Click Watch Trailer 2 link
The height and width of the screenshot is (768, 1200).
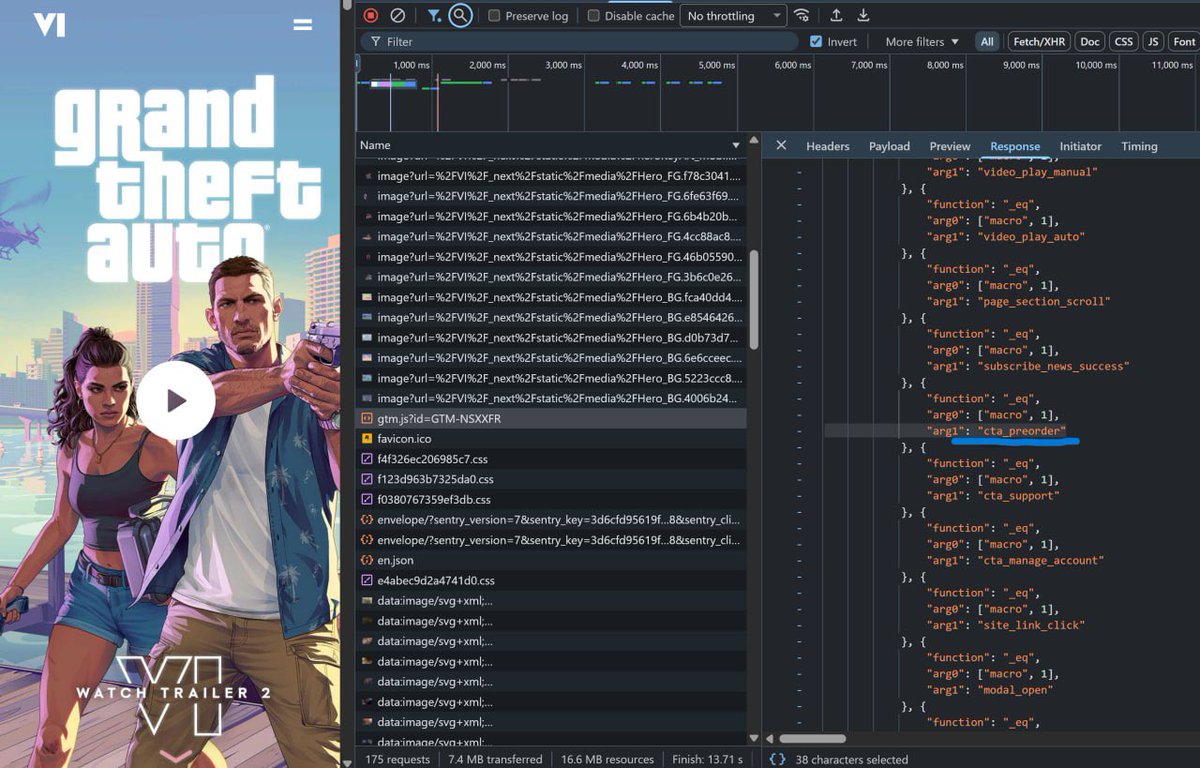click(174, 693)
